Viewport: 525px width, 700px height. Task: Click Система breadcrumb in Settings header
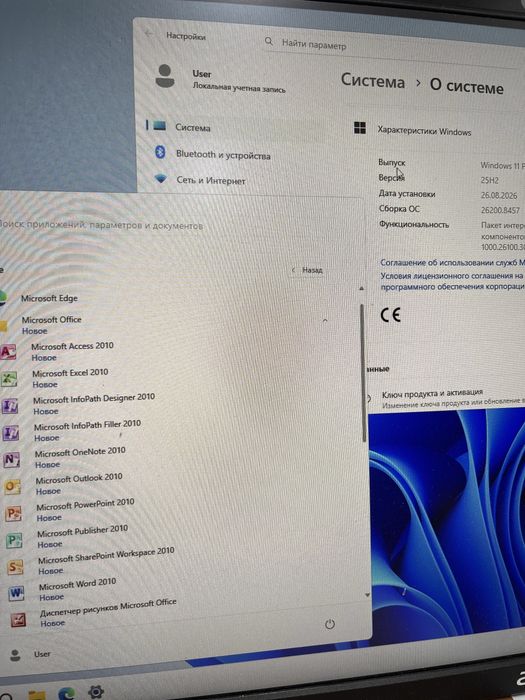coord(373,81)
